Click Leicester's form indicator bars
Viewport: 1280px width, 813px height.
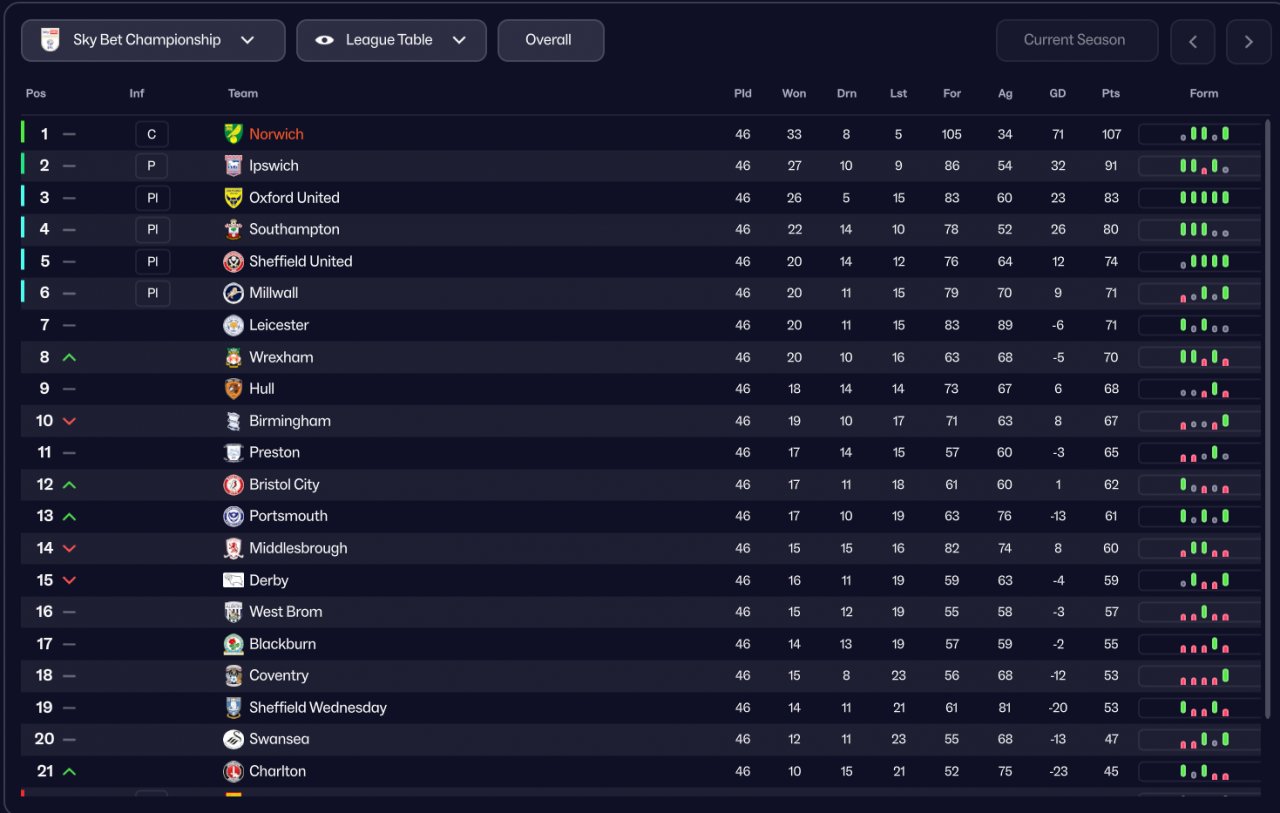point(1204,325)
